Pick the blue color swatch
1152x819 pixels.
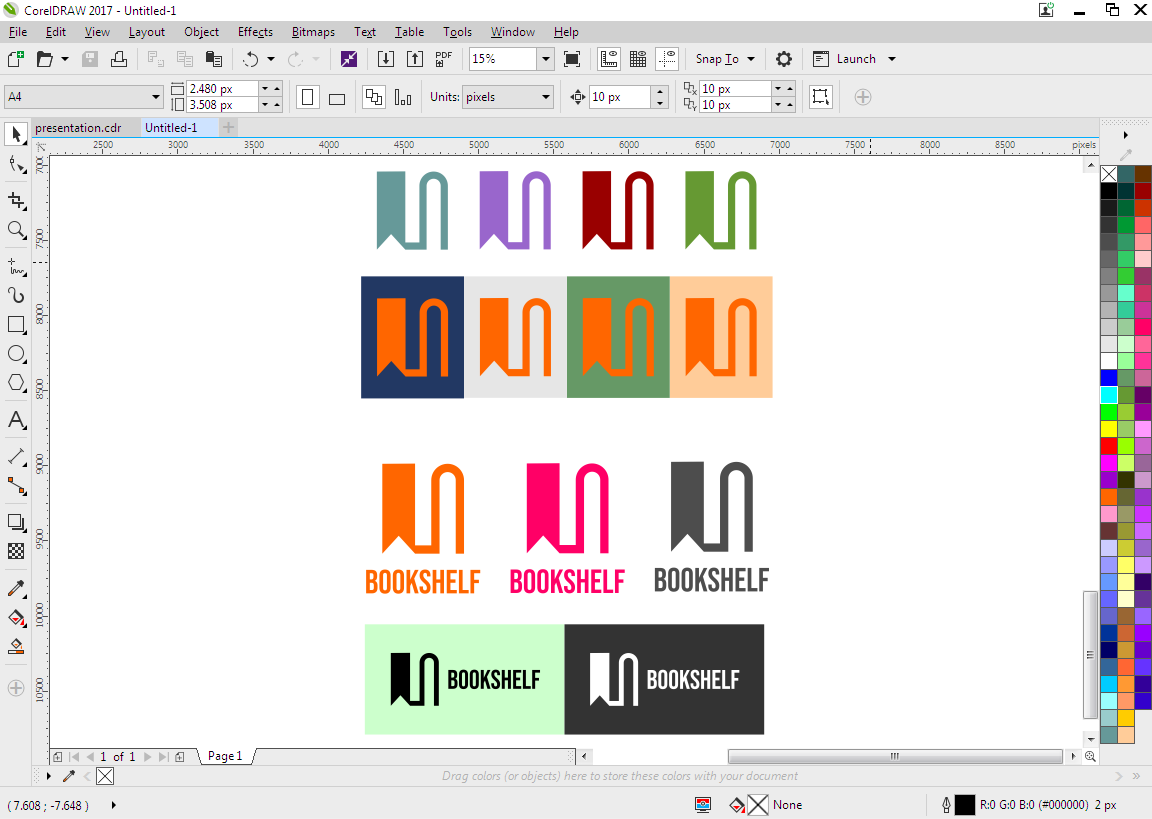(1109, 378)
